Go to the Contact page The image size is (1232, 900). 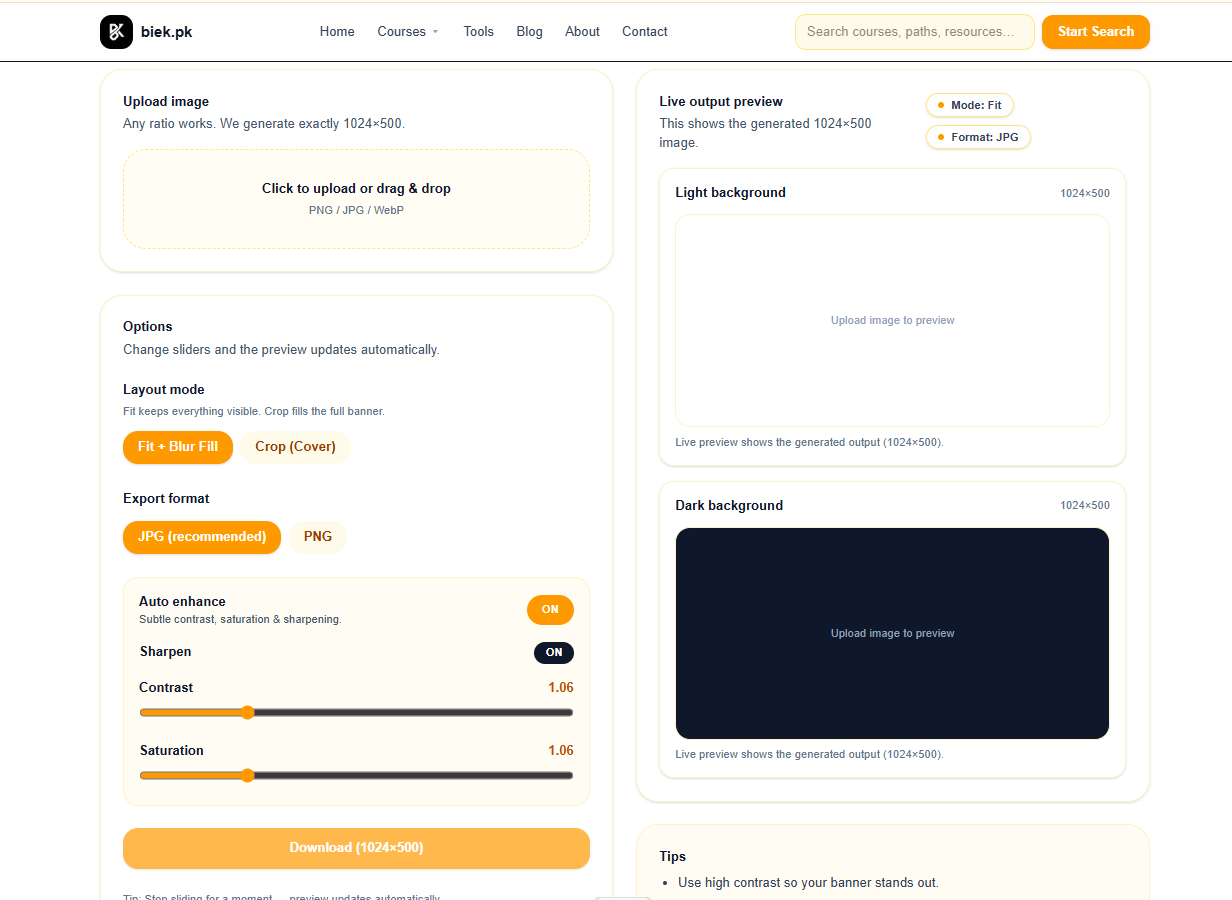point(645,32)
